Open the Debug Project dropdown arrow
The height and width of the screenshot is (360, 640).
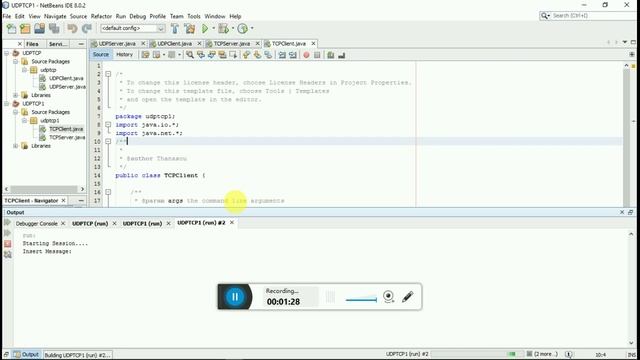click(x=233, y=28)
